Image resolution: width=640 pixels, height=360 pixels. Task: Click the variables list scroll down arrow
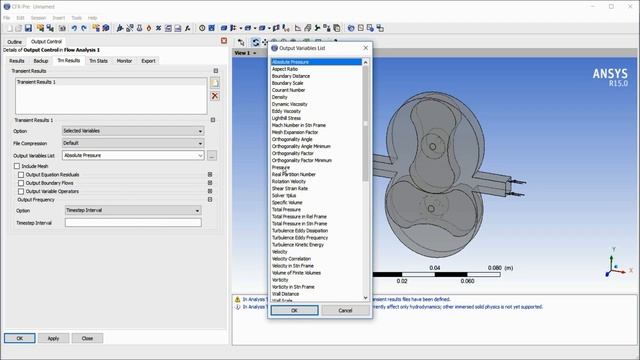point(365,298)
